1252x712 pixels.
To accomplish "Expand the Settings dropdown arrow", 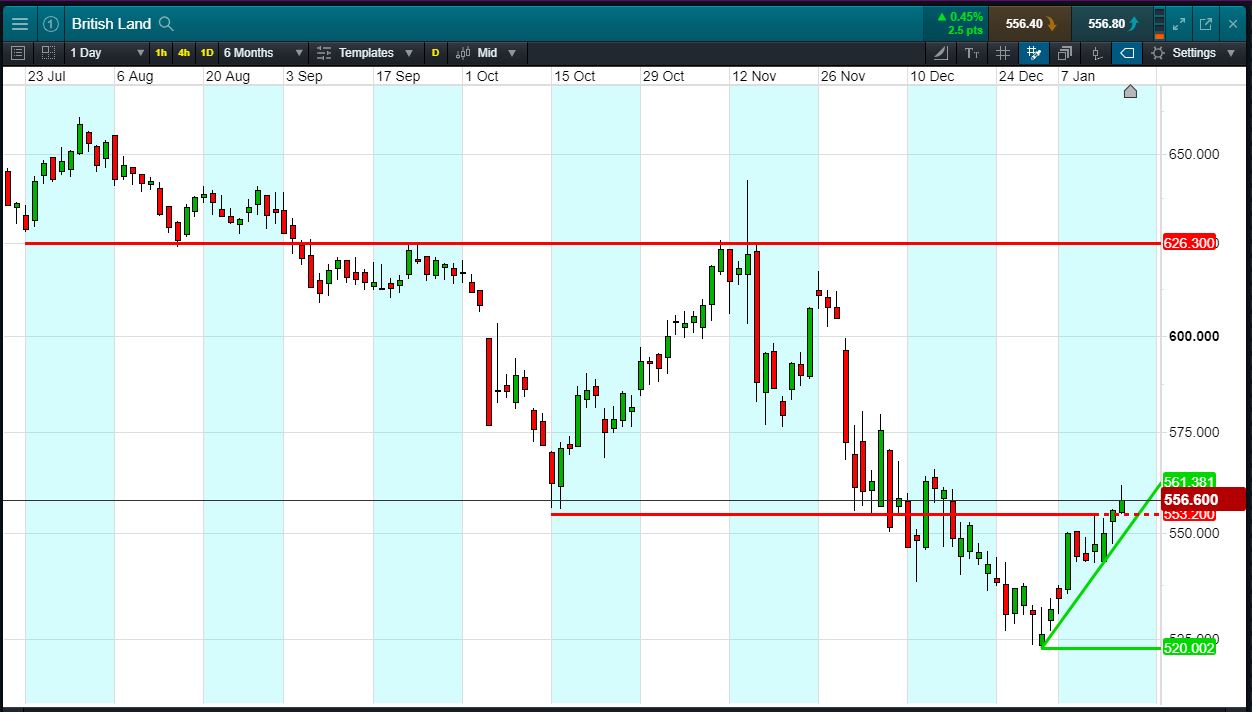I will (x=1233, y=53).
